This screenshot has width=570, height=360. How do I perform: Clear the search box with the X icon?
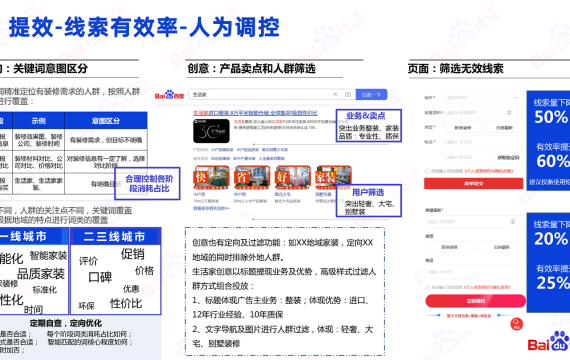(335, 94)
